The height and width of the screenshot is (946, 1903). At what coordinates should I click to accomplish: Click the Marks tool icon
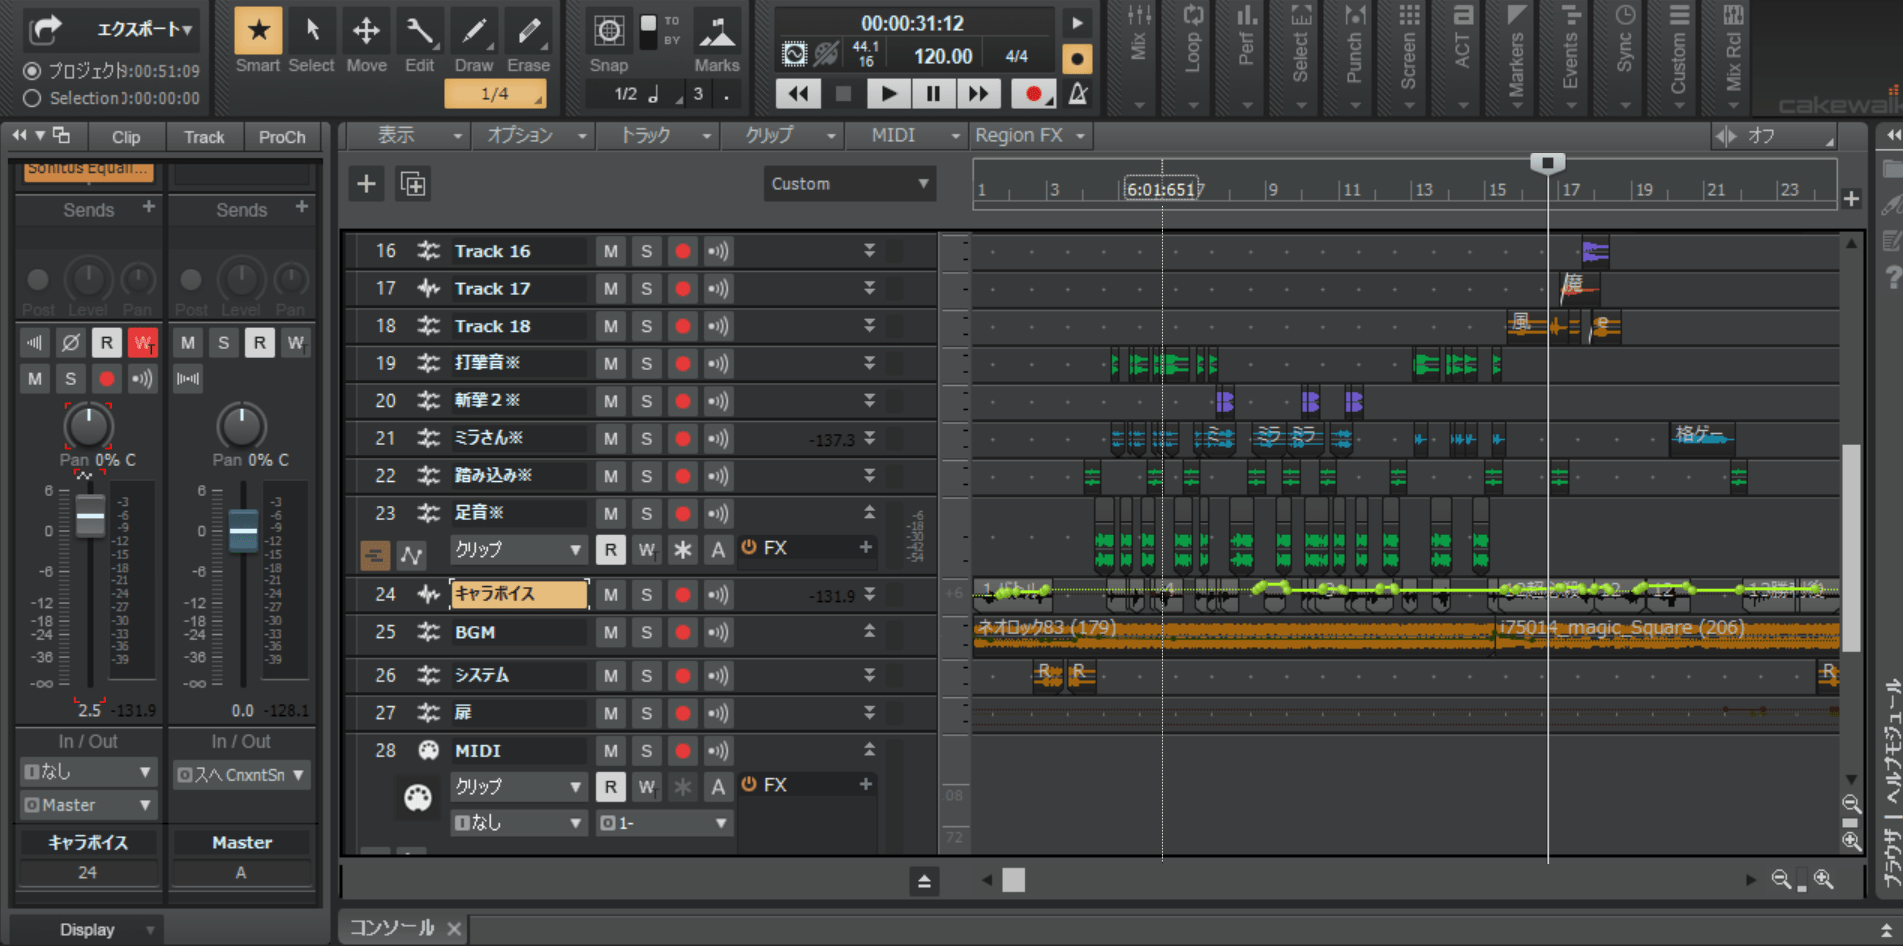[716, 33]
